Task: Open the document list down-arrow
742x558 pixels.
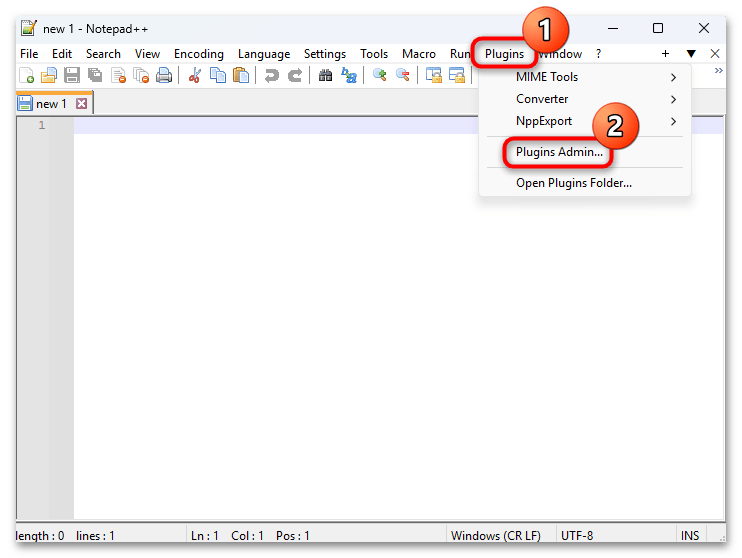Action: point(691,54)
